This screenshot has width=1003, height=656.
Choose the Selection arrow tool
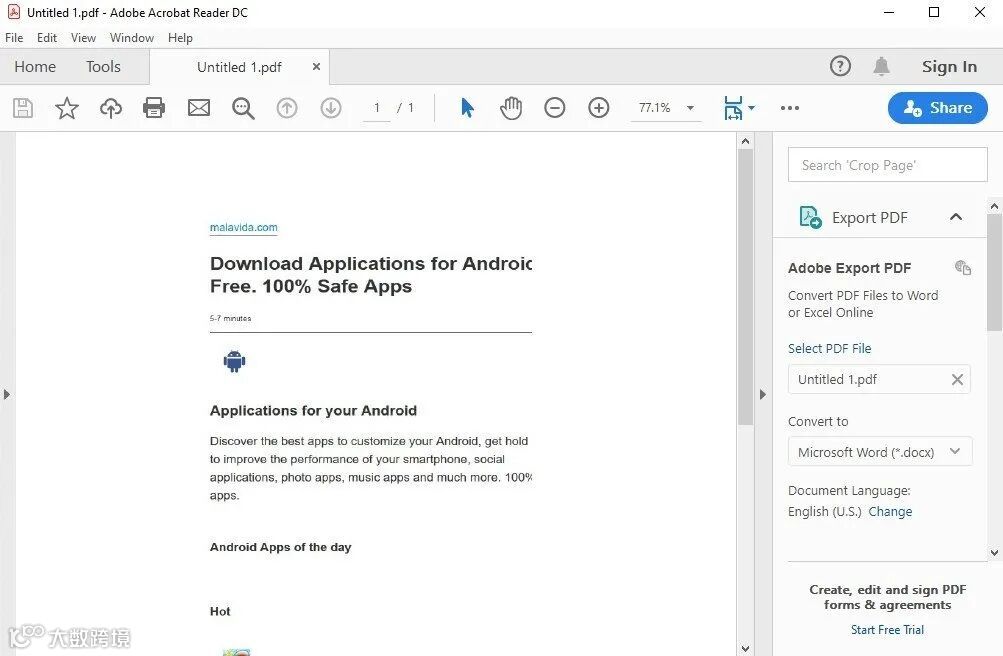point(467,107)
